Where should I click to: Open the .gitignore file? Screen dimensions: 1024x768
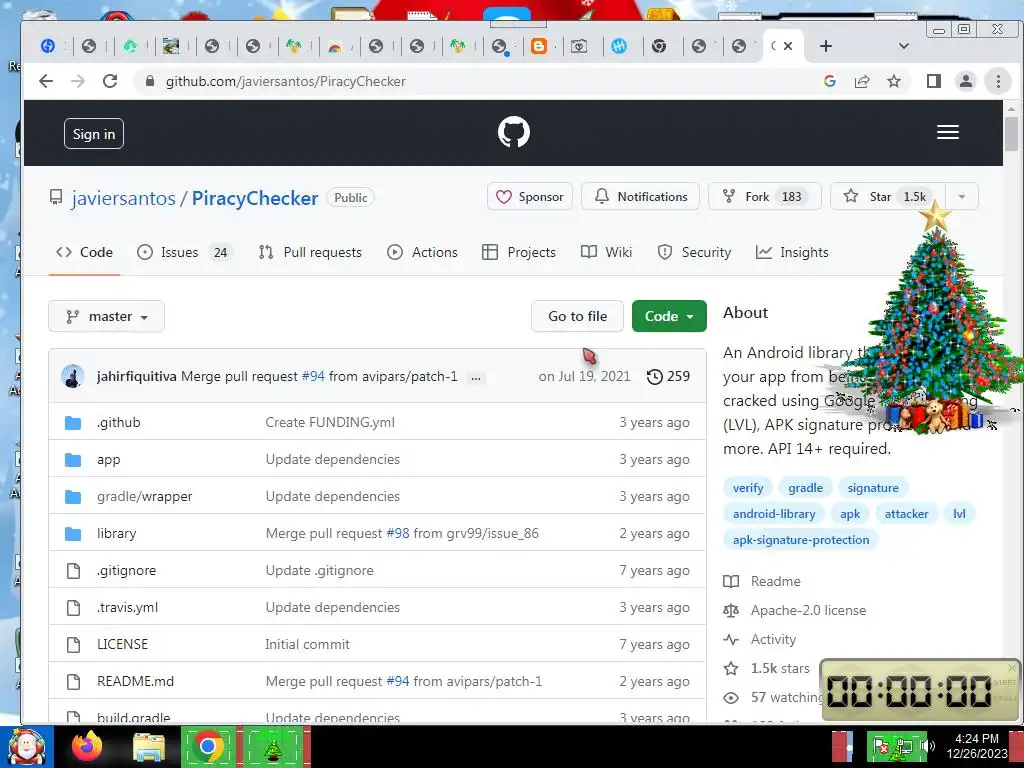tap(126, 570)
